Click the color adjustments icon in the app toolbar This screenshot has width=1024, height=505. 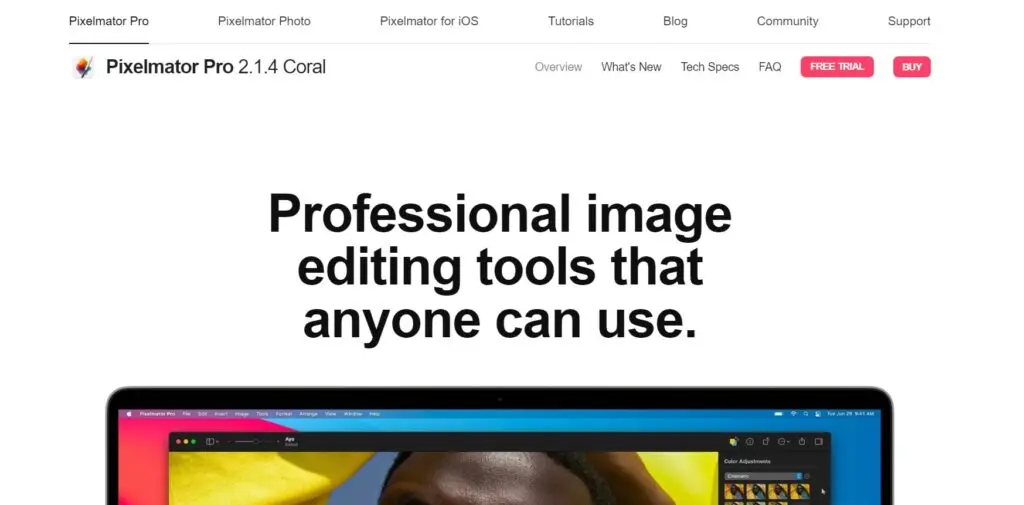pyautogui.click(x=733, y=441)
